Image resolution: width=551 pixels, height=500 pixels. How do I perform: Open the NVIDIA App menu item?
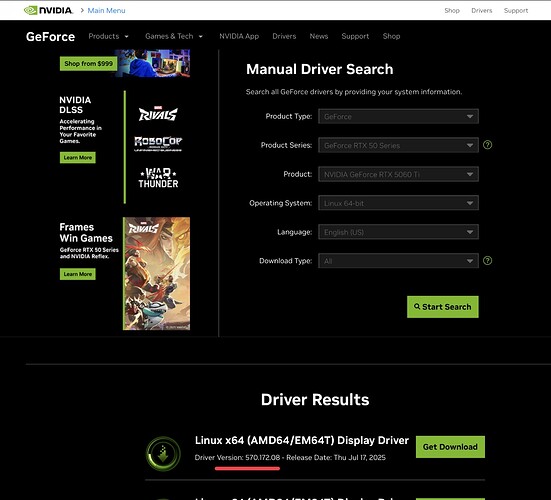tap(239, 36)
